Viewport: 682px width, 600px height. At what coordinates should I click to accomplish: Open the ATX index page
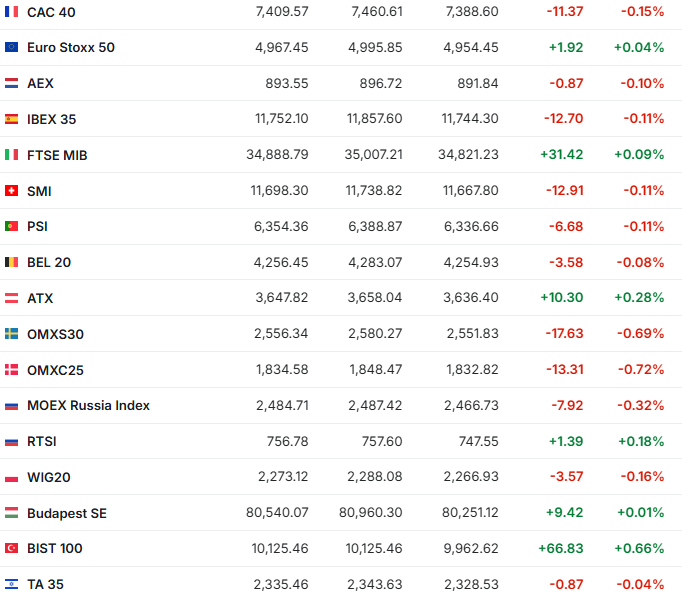(39, 298)
